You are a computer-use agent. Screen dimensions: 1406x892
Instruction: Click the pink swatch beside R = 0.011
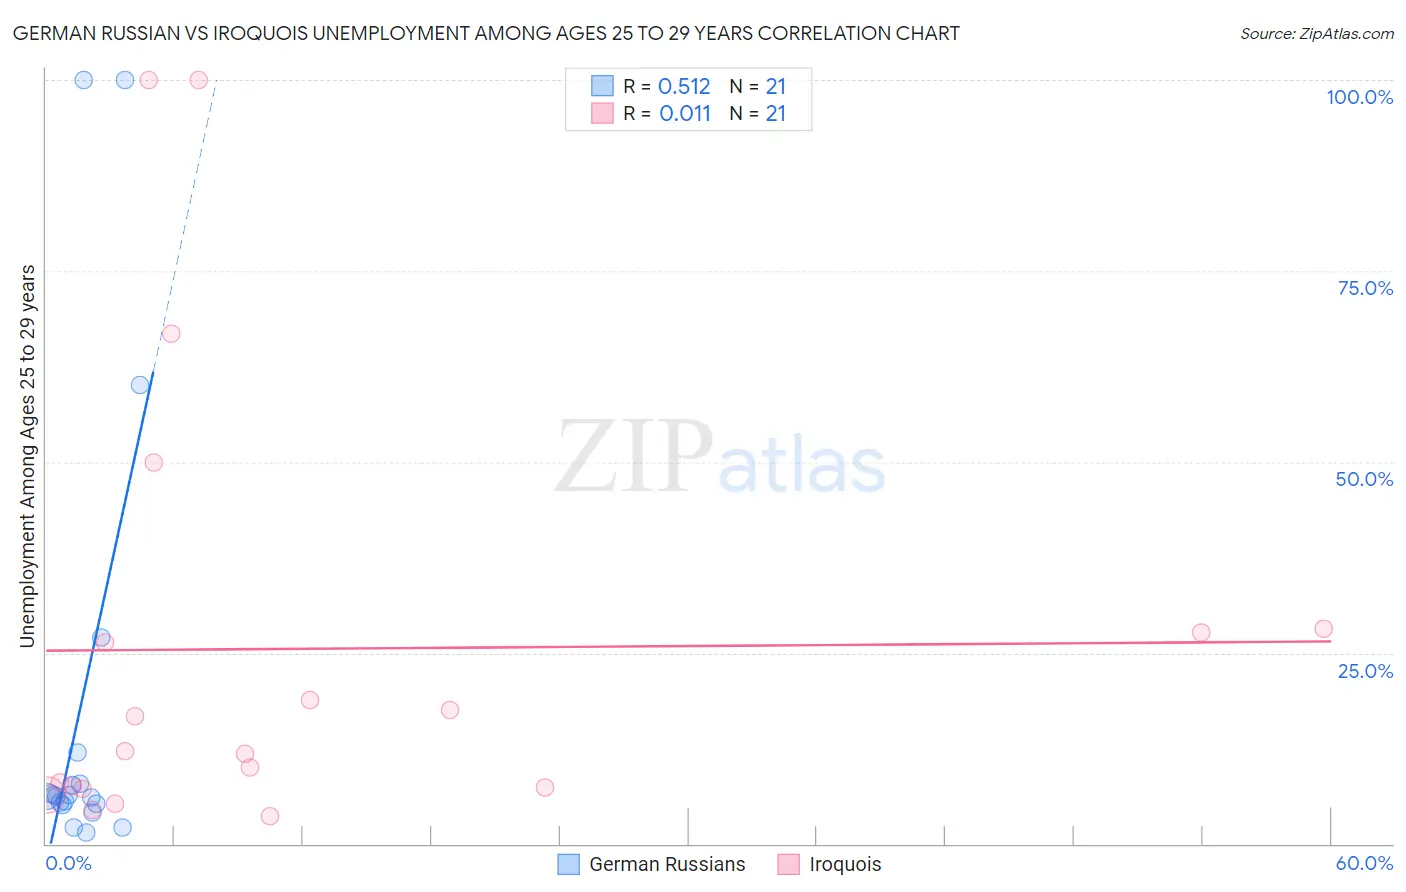coord(602,113)
